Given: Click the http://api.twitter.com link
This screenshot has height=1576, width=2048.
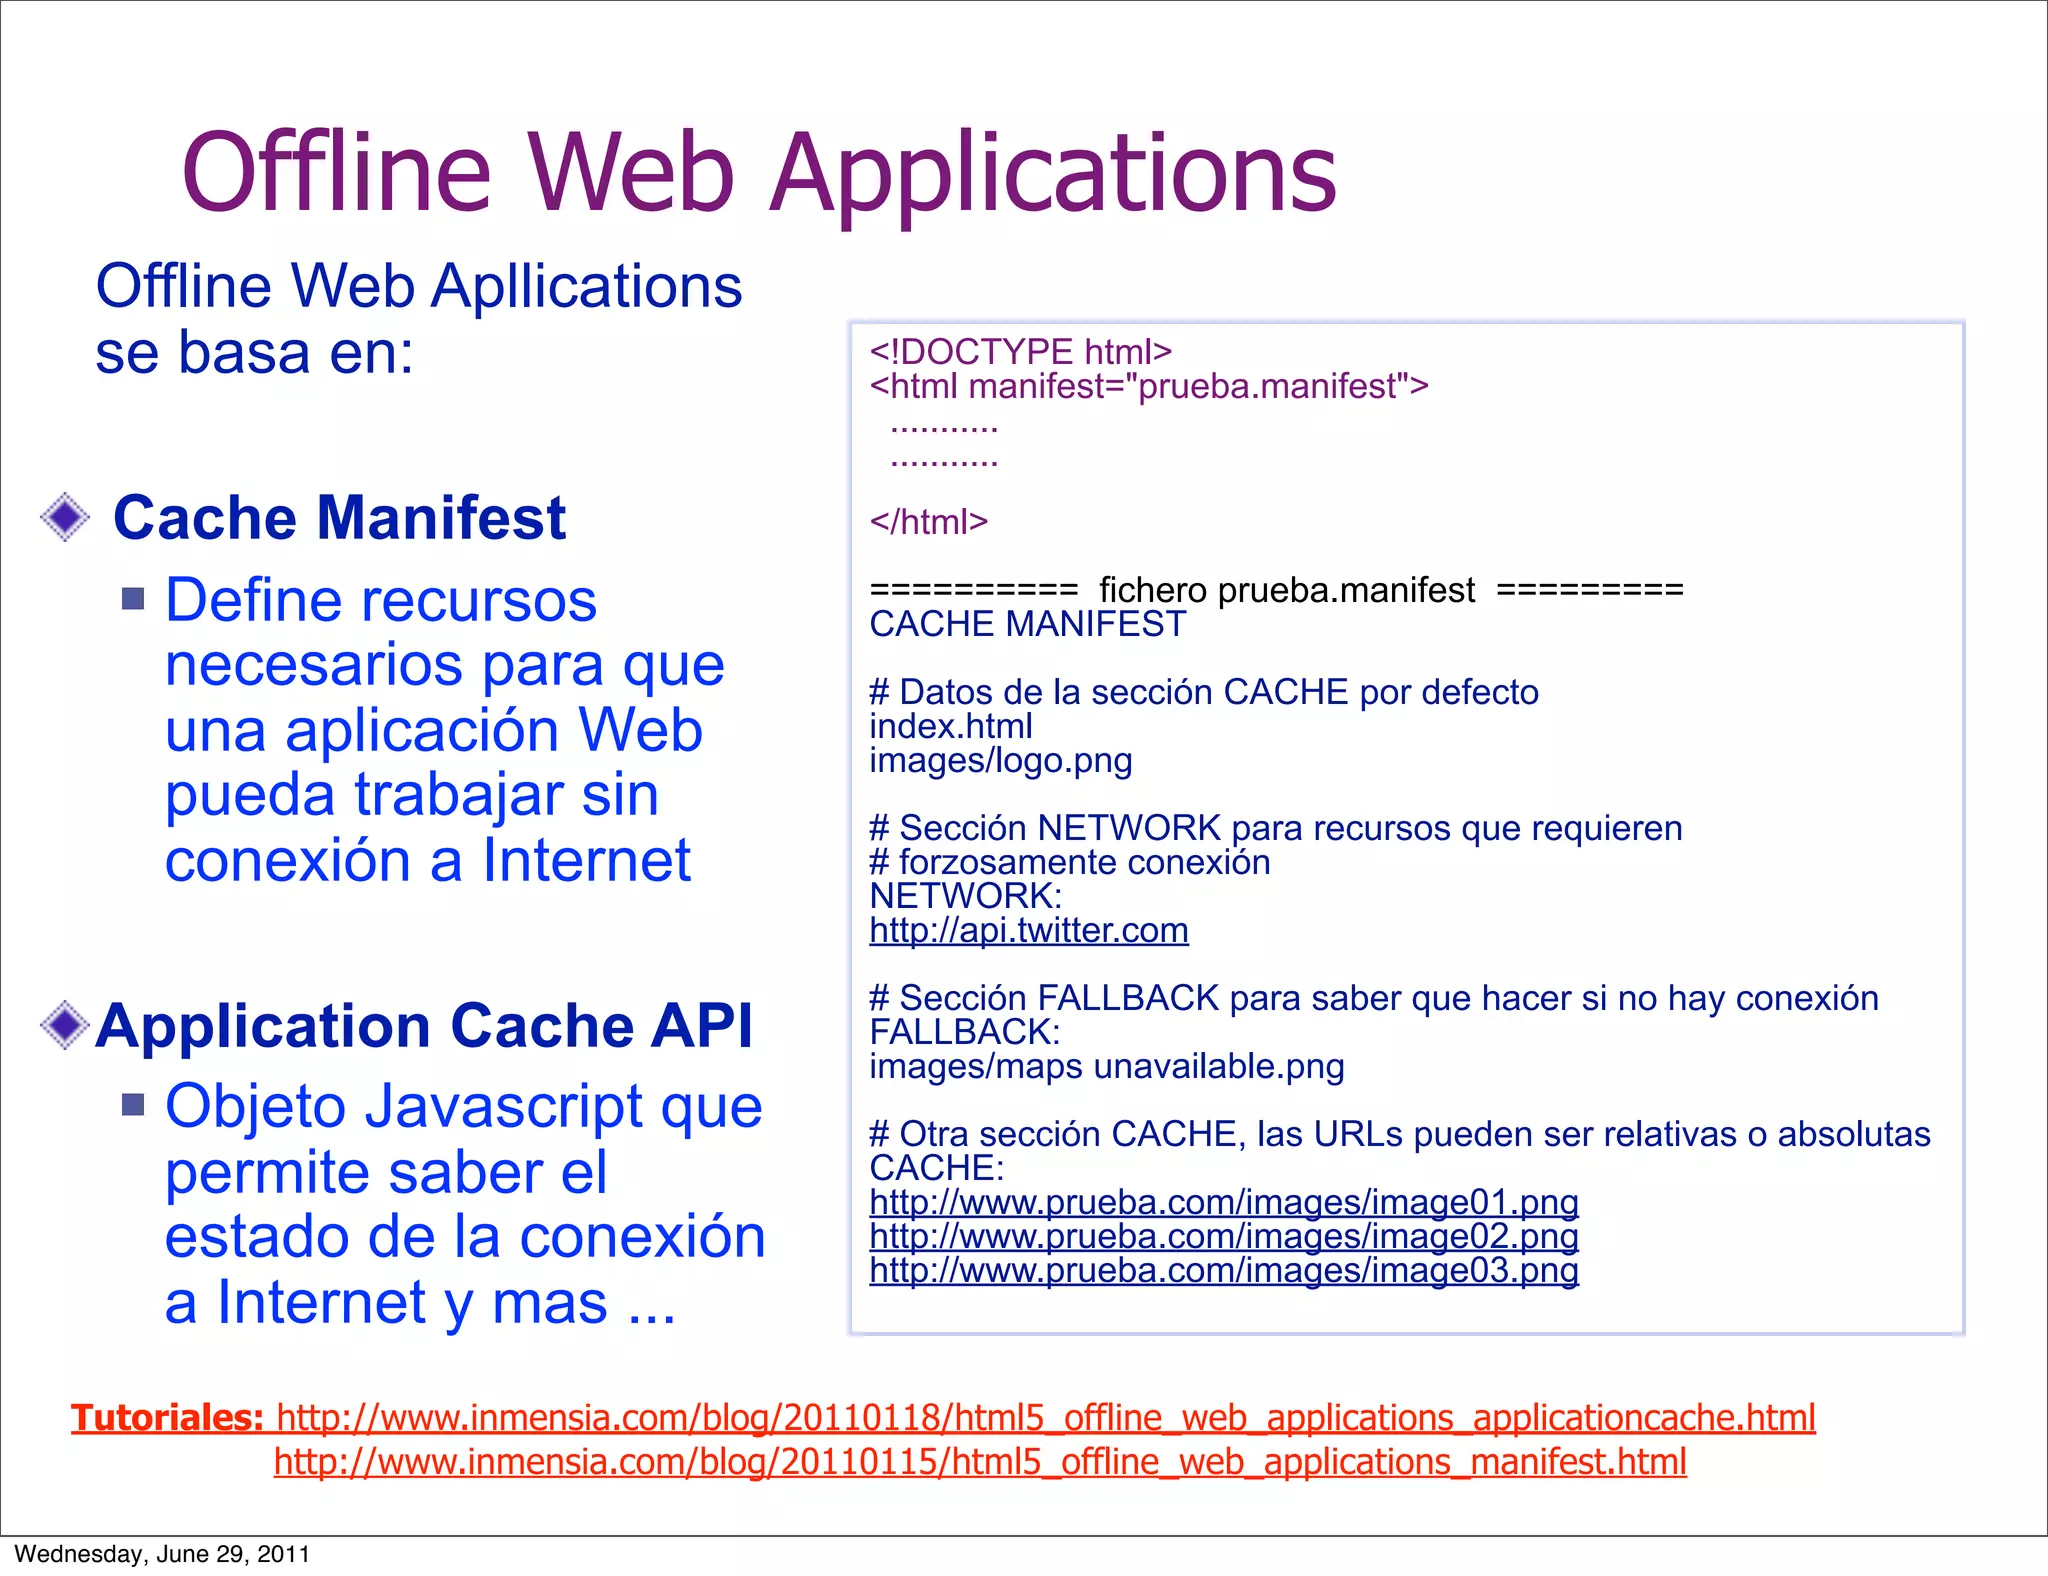Looking at the screenshot, I should (1029, 930).
